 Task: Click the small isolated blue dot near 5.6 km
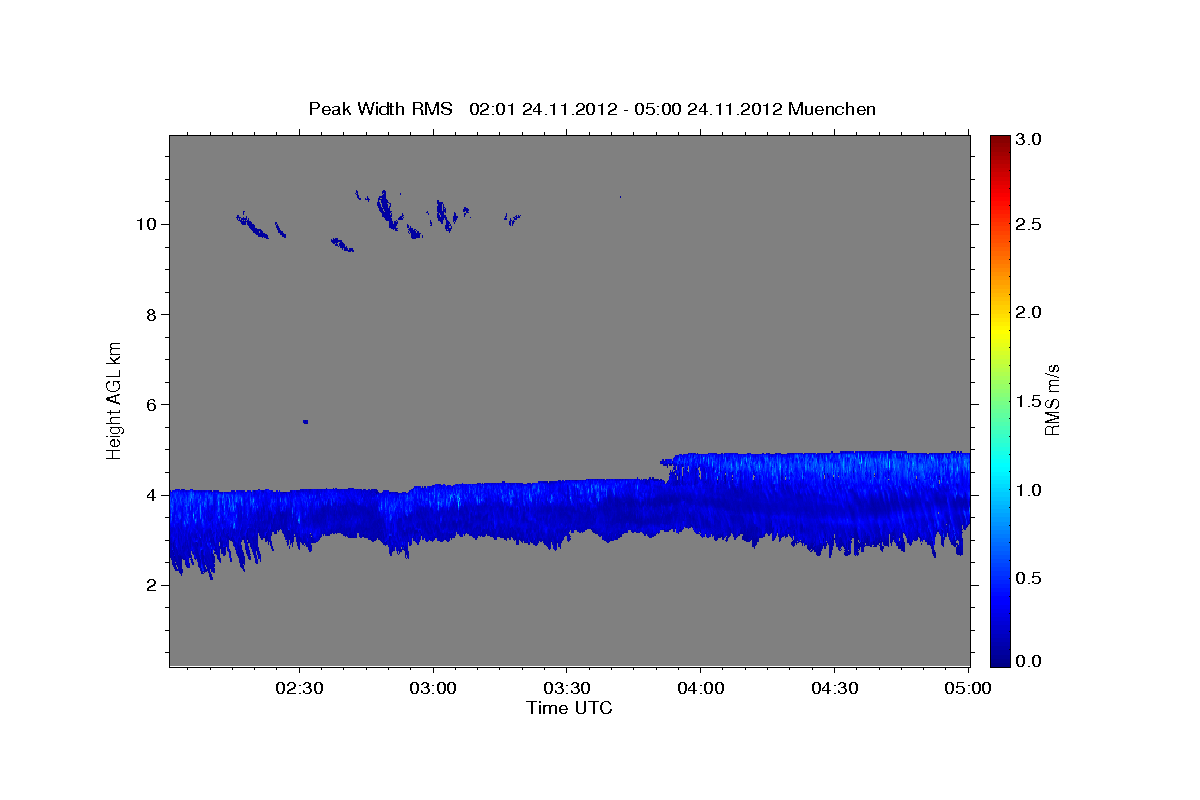tap(305, 421)
